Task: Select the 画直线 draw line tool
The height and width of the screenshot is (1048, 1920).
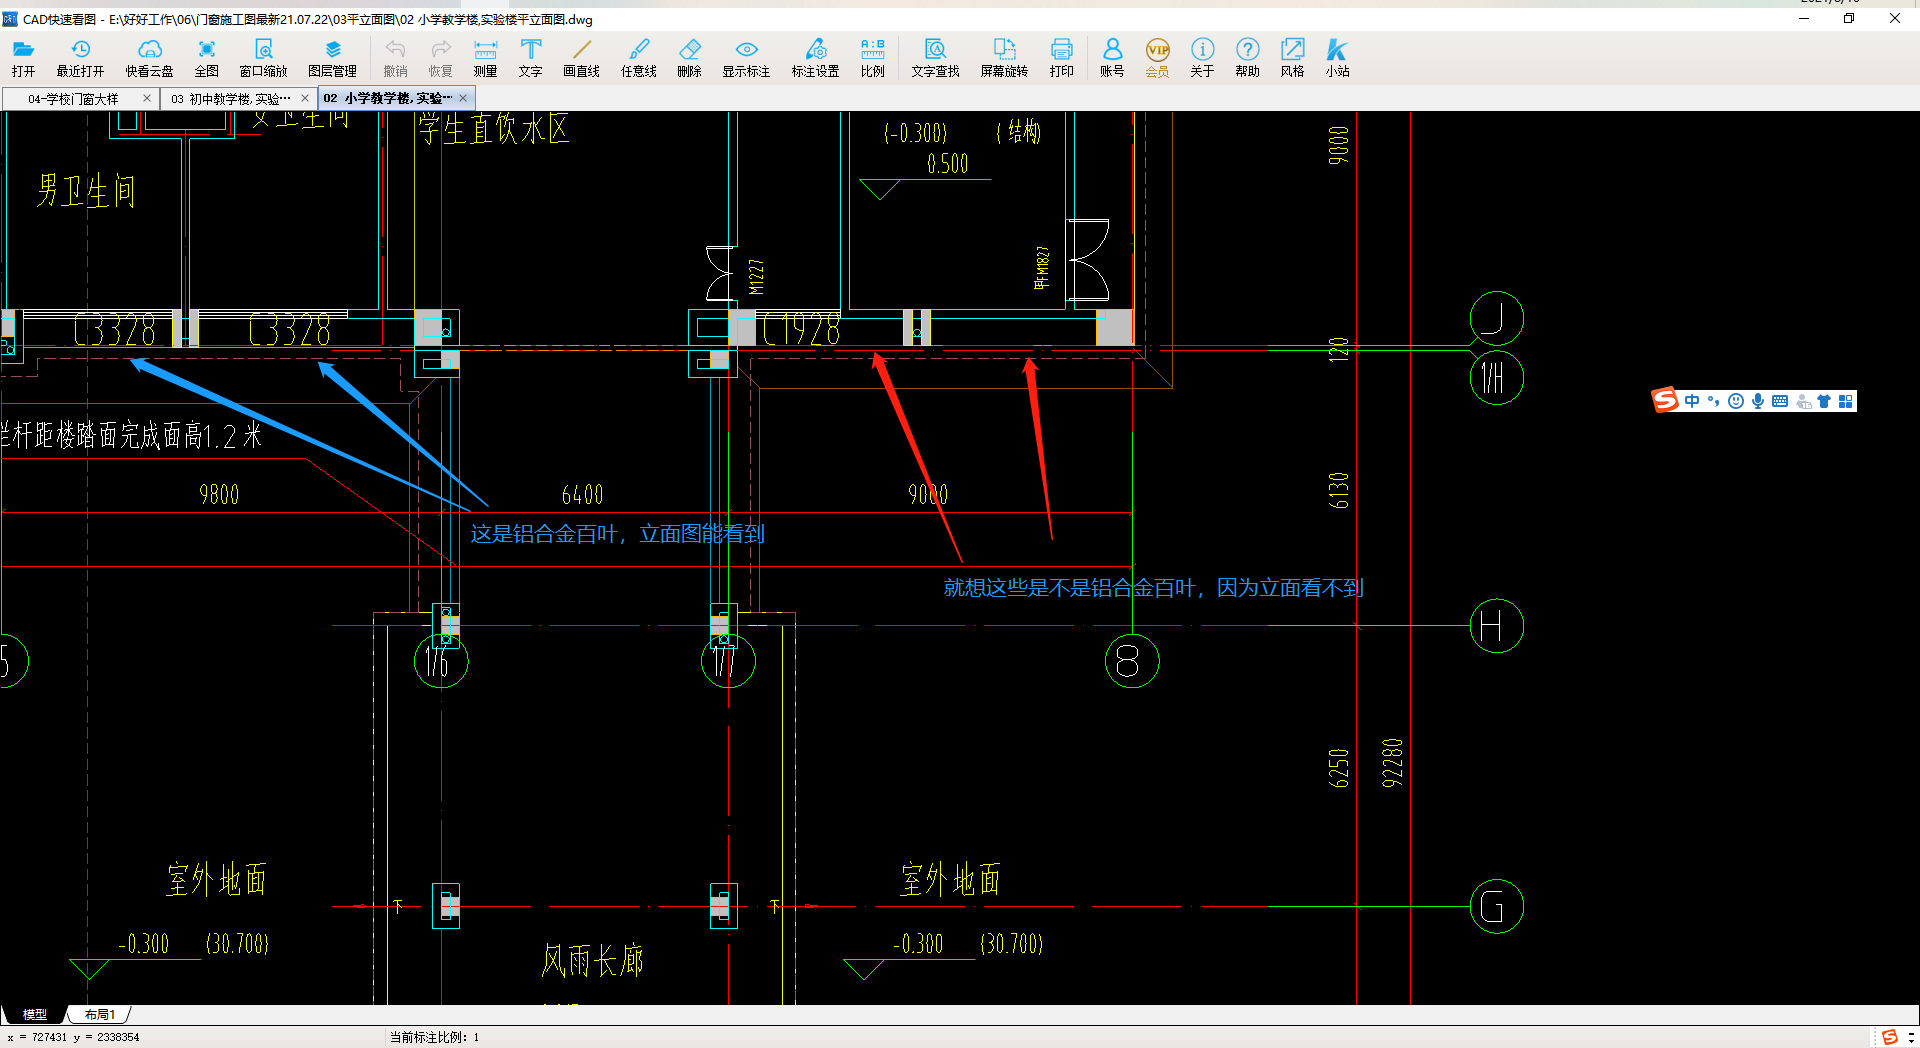Action: (582, 58)
